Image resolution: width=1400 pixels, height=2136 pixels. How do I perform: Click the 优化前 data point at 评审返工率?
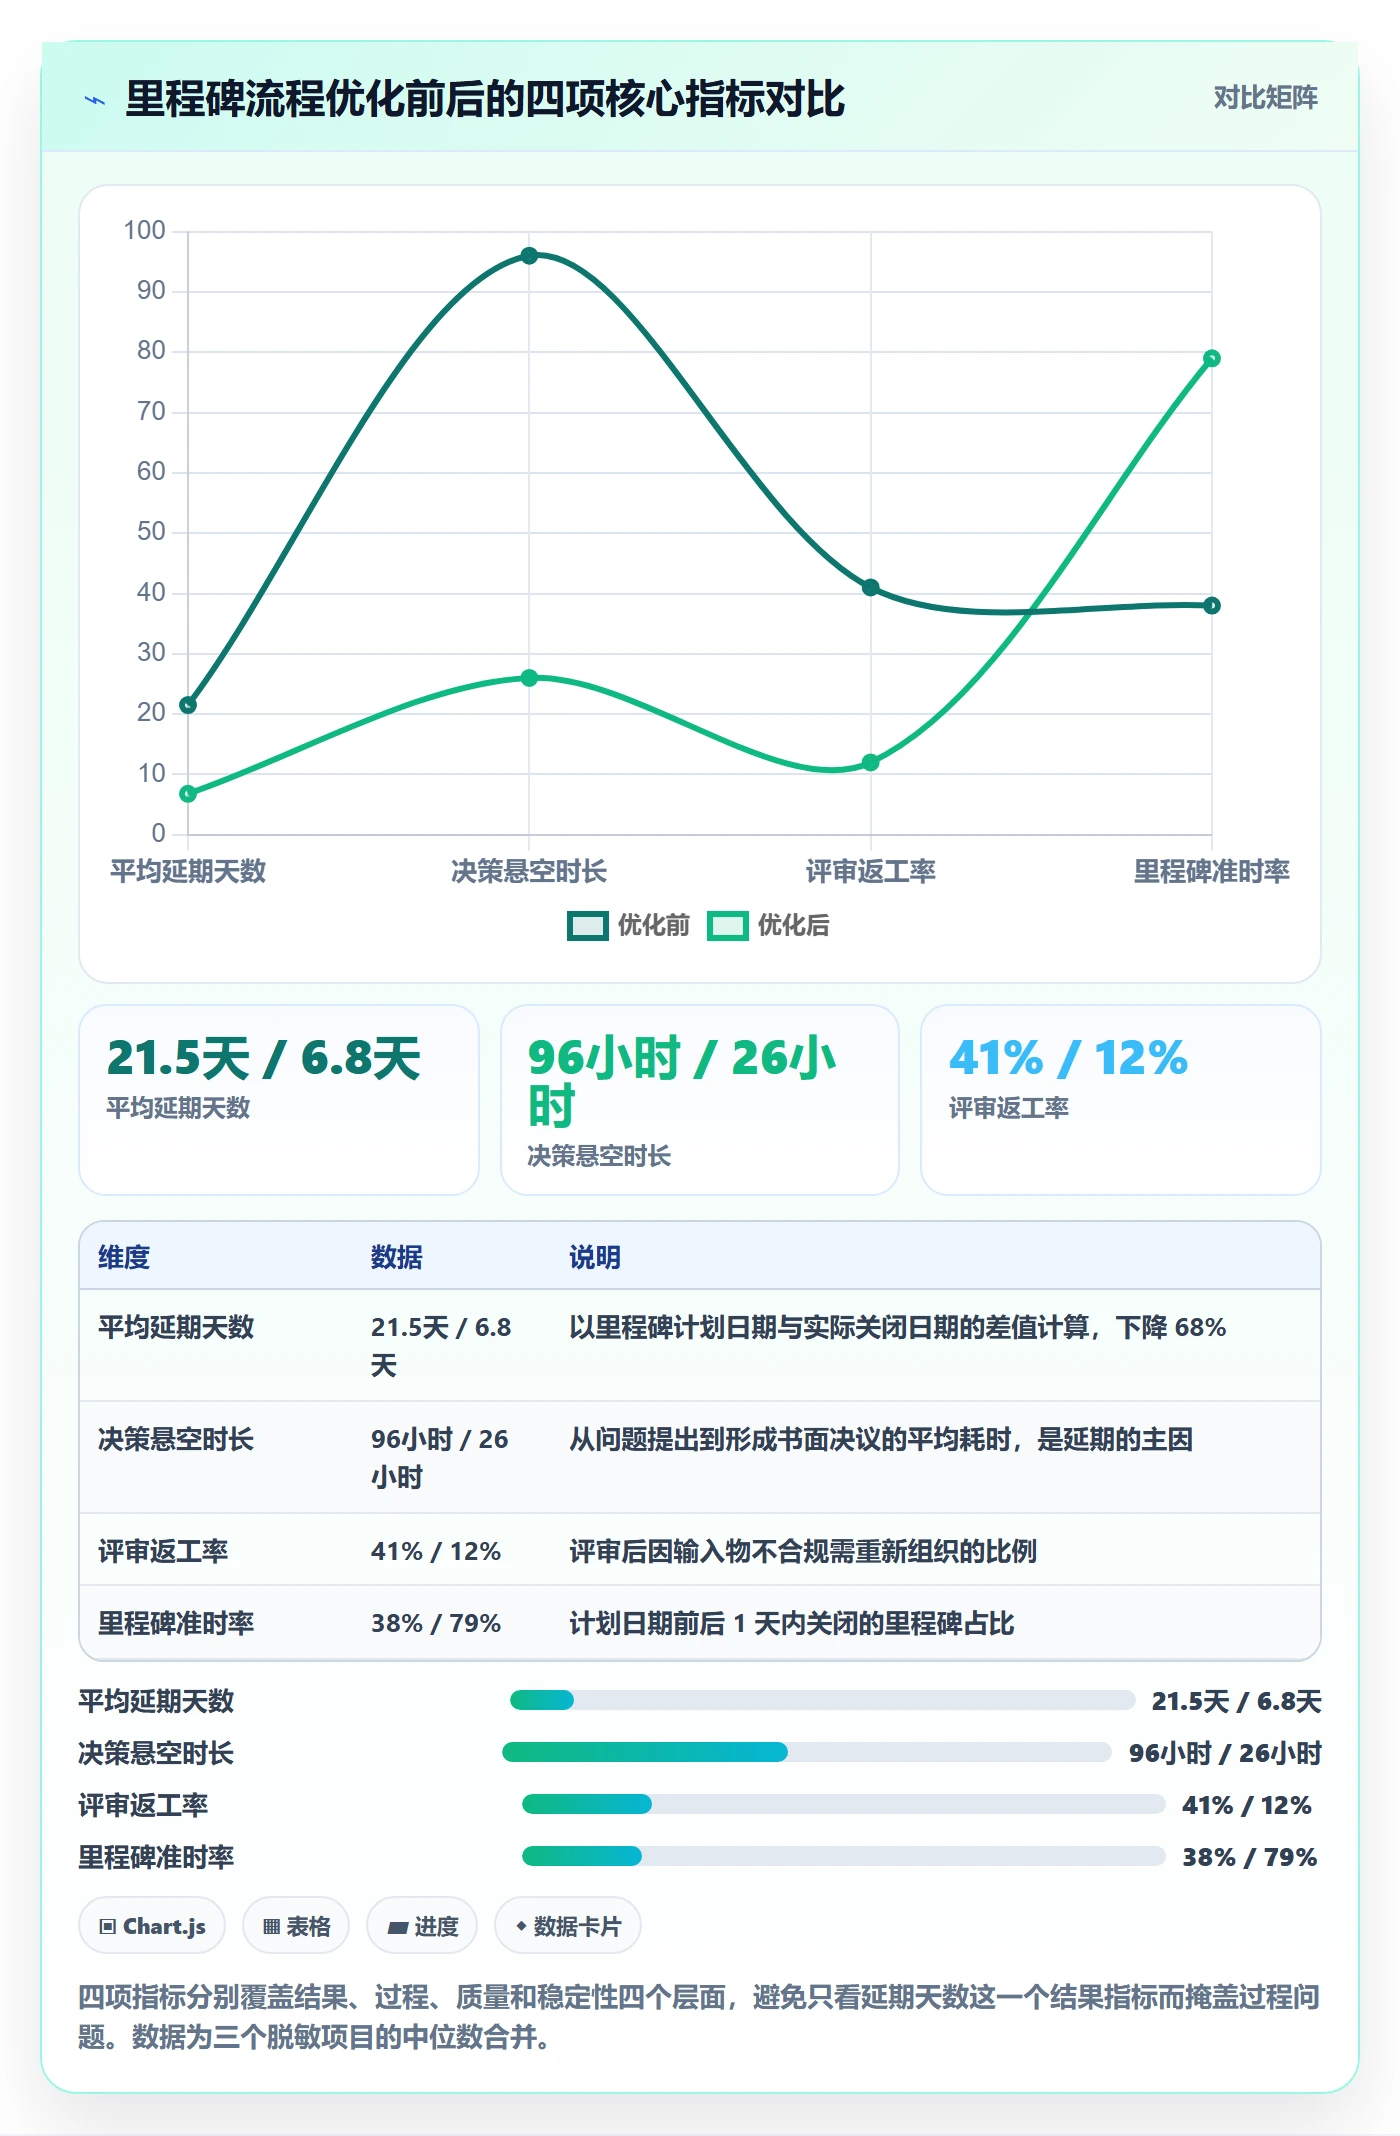(x=871, y=587)
